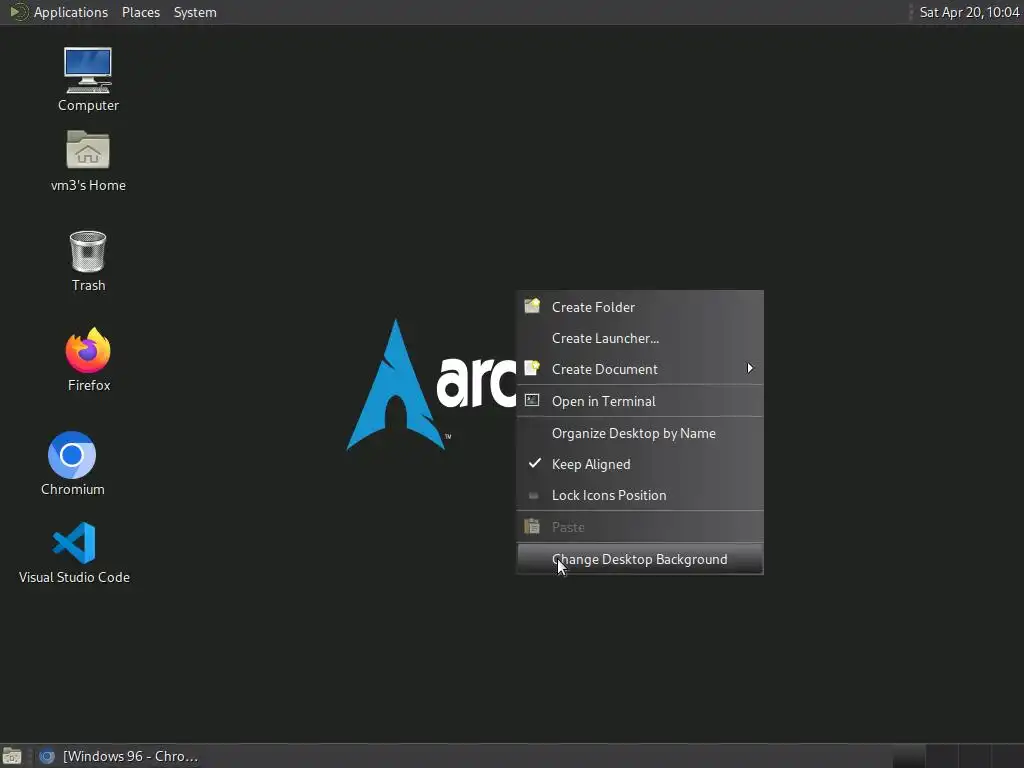Click the clock showing Sat Apr 20, 10:04

click(x=969, y=12)
